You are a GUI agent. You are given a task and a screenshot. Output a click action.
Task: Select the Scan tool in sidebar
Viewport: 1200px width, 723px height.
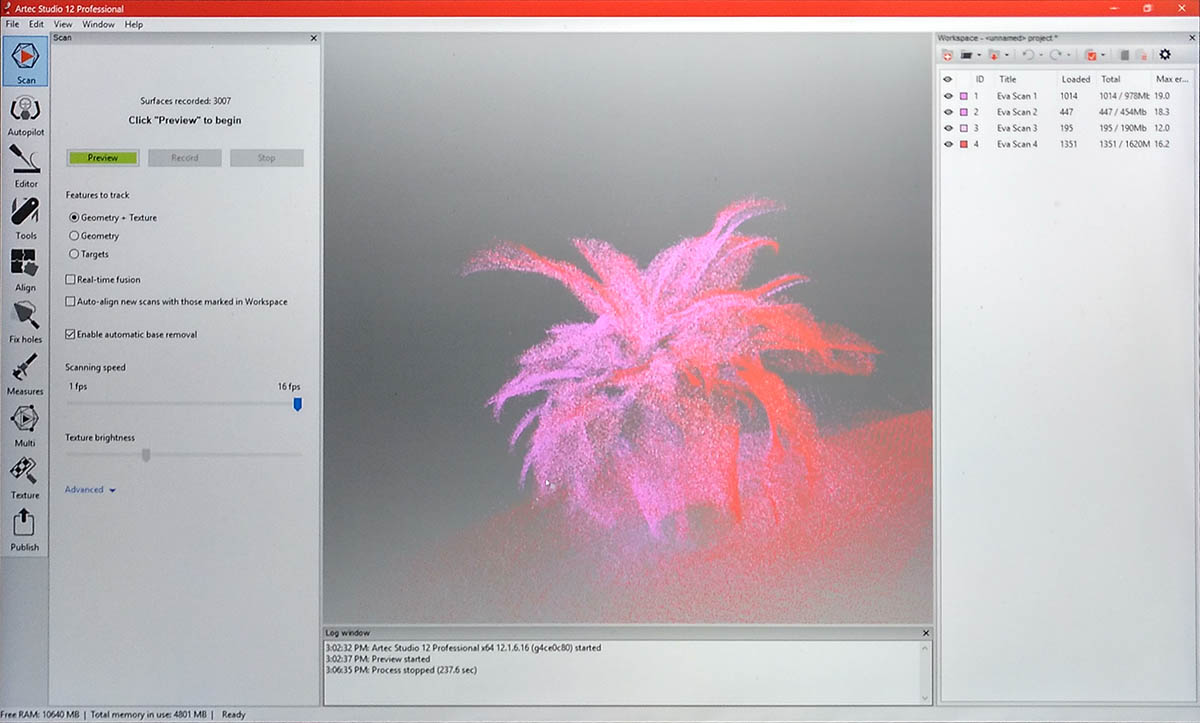click(25, 62)
